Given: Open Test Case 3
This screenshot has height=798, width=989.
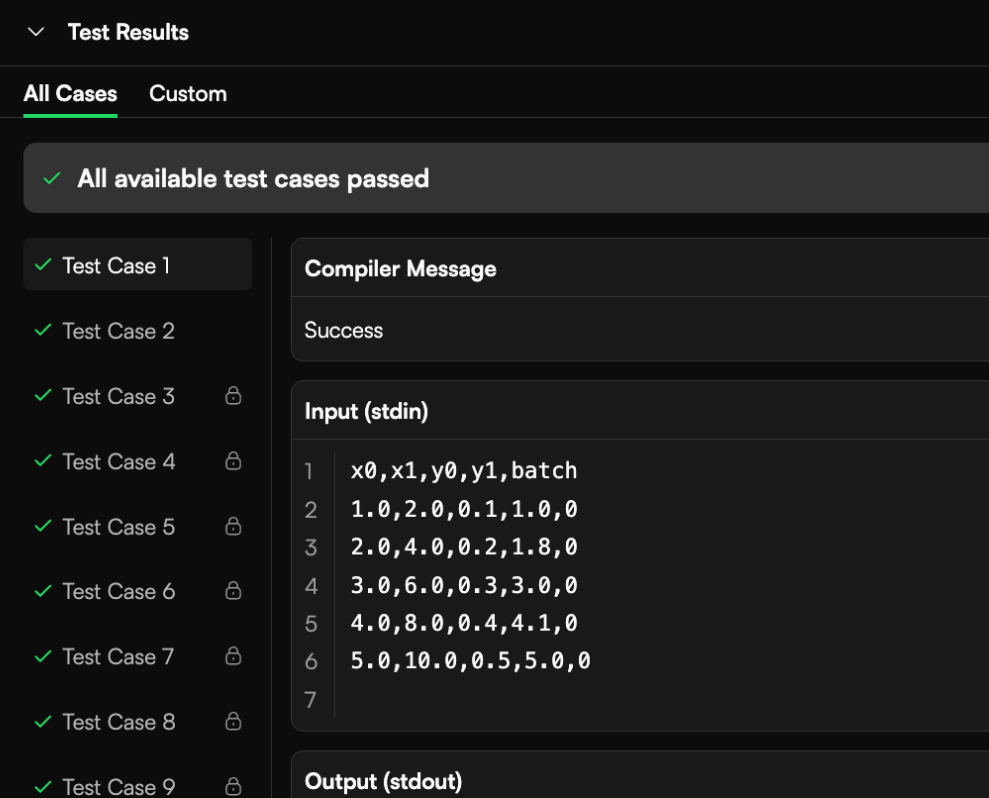Looking at the screenshot, I should (x=118, y=397).
